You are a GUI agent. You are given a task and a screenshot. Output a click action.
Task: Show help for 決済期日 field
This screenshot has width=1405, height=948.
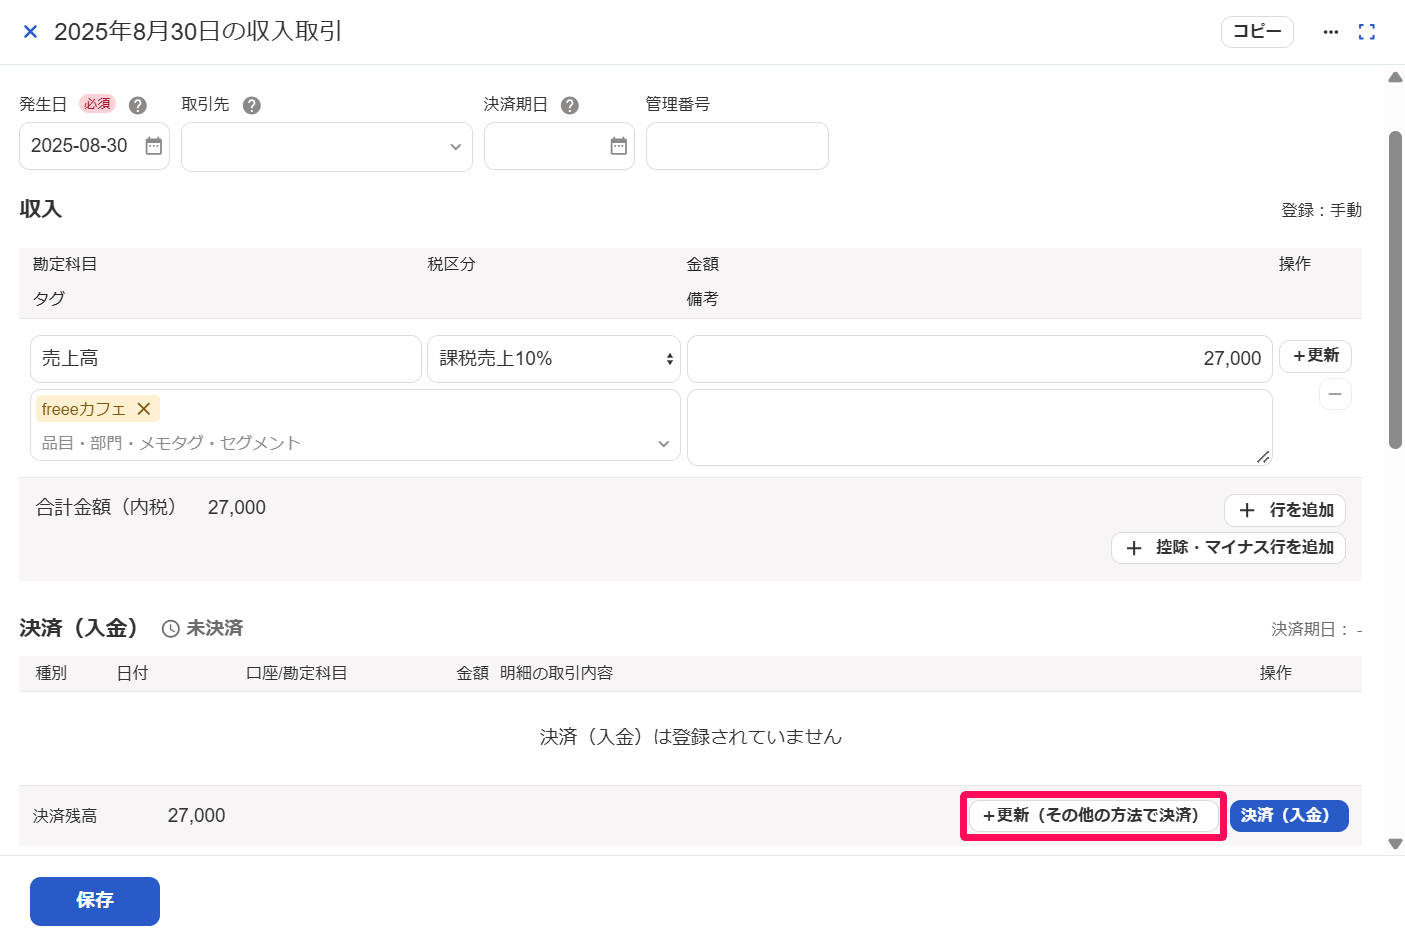[x=570, y=105]
